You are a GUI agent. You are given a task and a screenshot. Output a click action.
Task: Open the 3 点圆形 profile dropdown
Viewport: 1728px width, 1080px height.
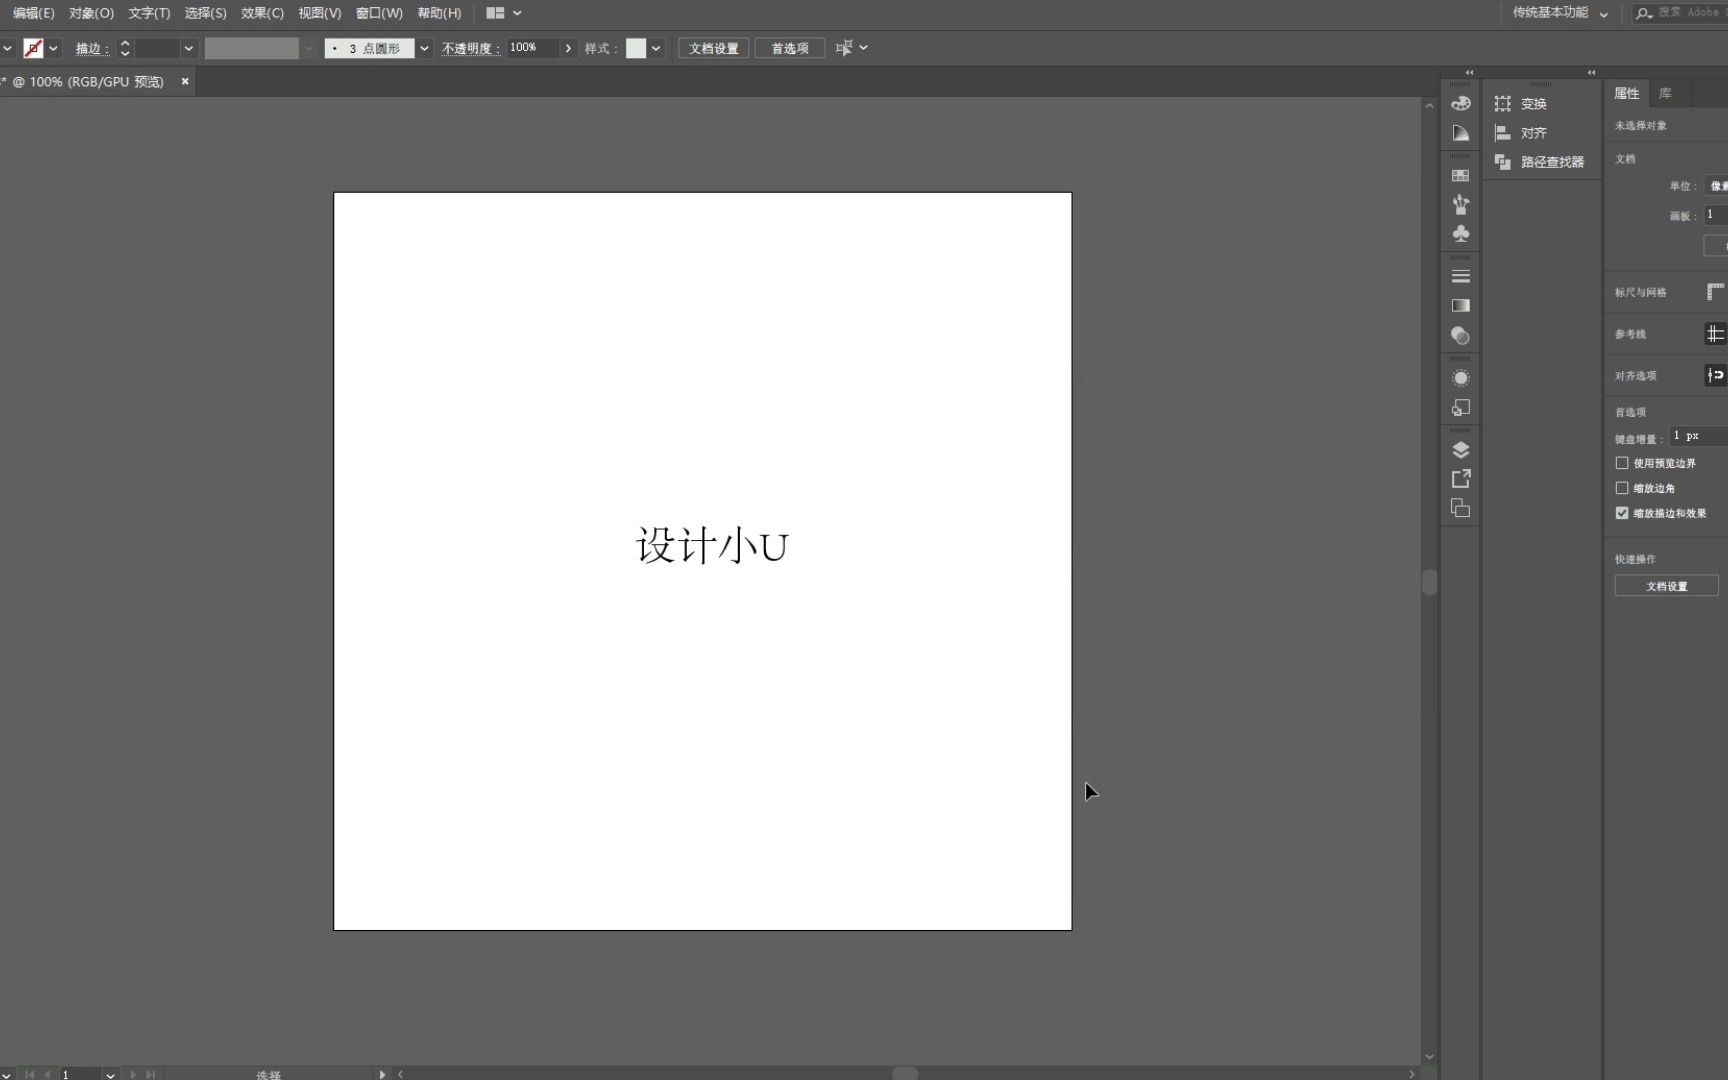tap(424, 48)
